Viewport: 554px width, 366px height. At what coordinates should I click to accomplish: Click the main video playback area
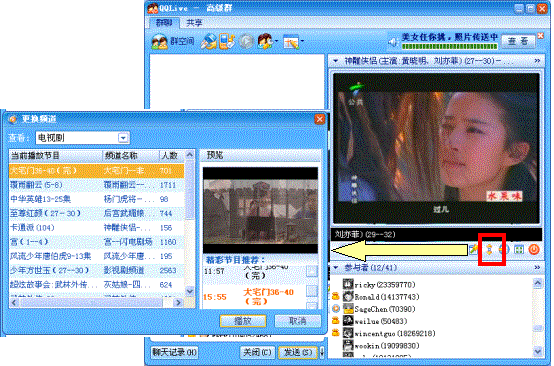436,148
